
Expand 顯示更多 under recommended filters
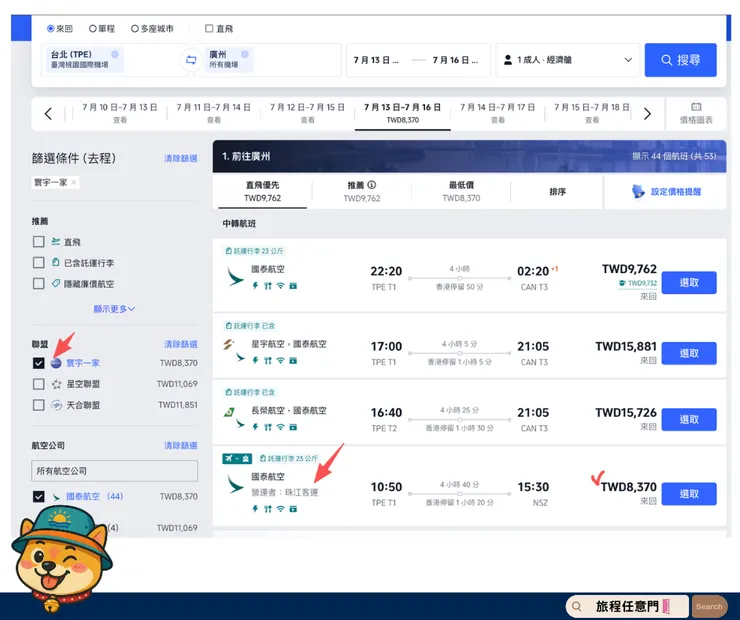(114, 309)
